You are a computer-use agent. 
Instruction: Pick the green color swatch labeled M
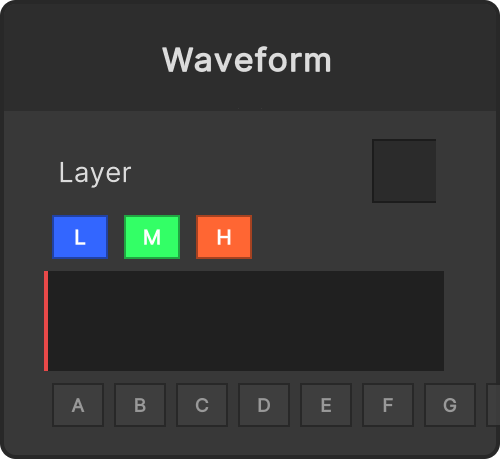(152, 237)
